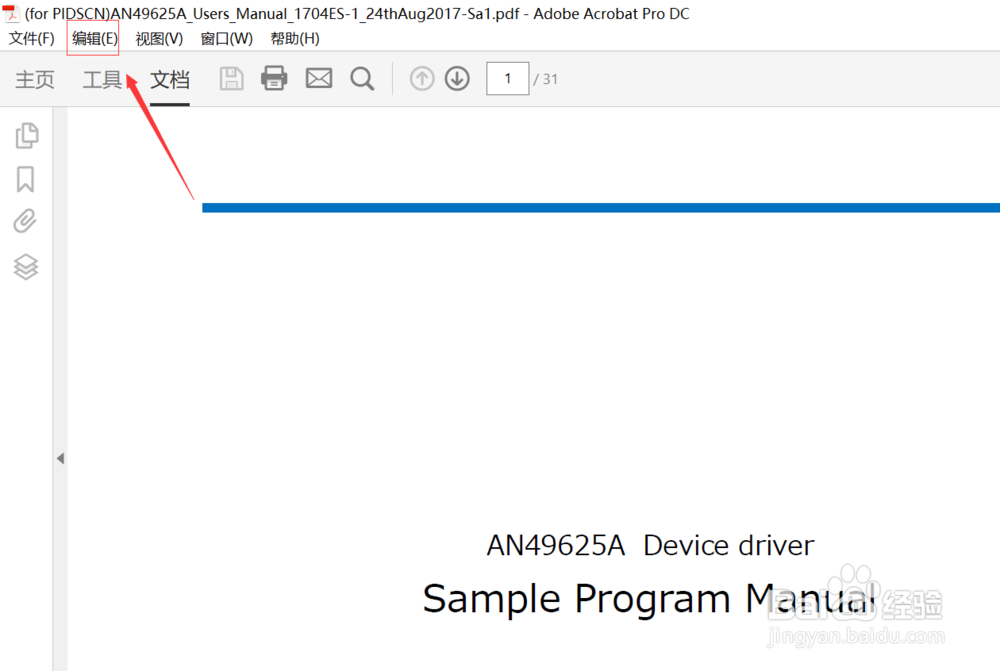The height and width of the screenshot is (671, 1000).
Task: Switch to the 工具 tab
Action: pyautogui.click(x=102, y=80)
